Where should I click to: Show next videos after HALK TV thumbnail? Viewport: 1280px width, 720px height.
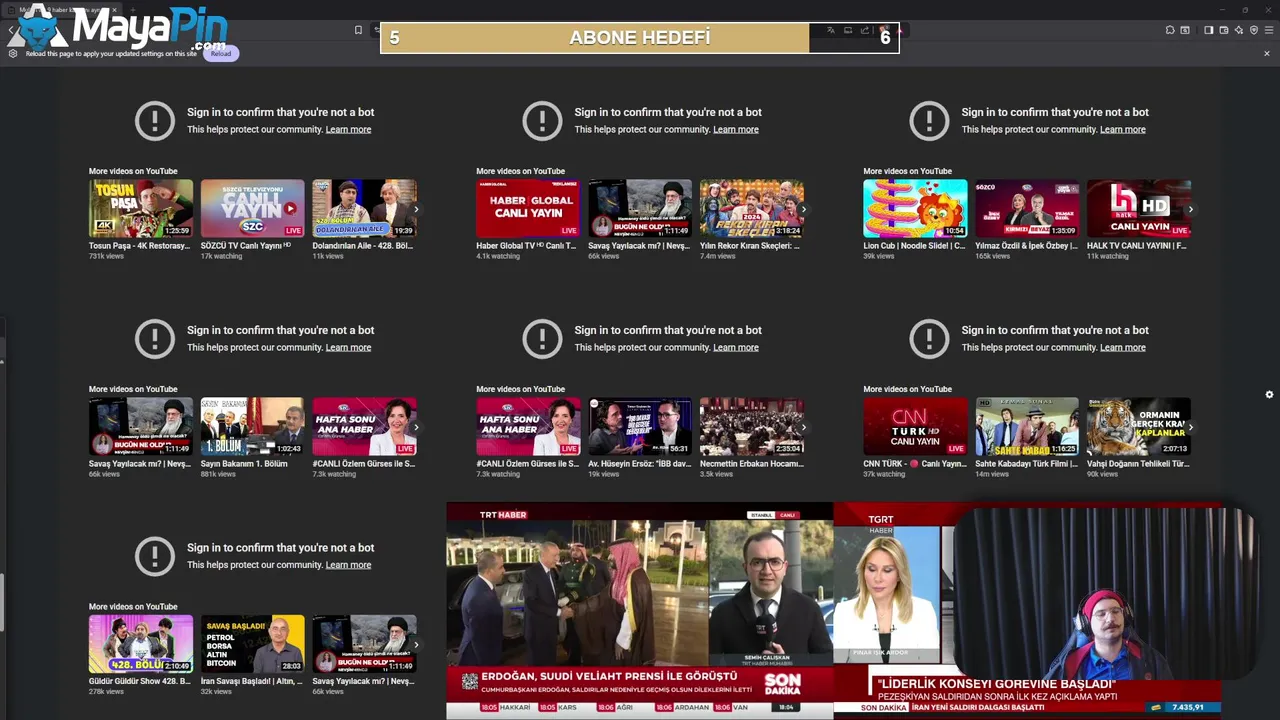click(1190, 209)
